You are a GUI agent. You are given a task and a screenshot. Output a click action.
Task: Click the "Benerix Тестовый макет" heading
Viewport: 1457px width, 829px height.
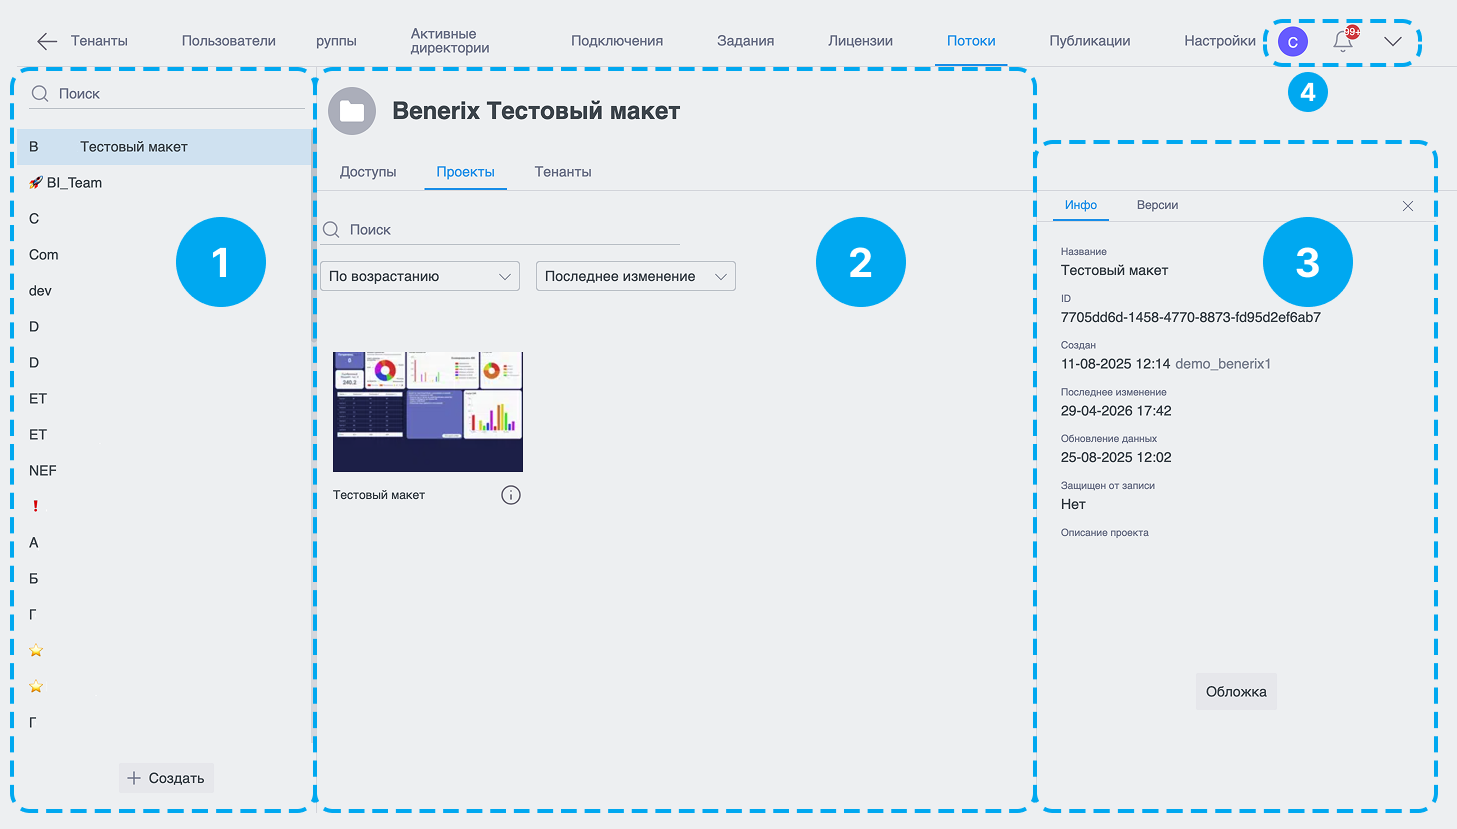(536, 111)
